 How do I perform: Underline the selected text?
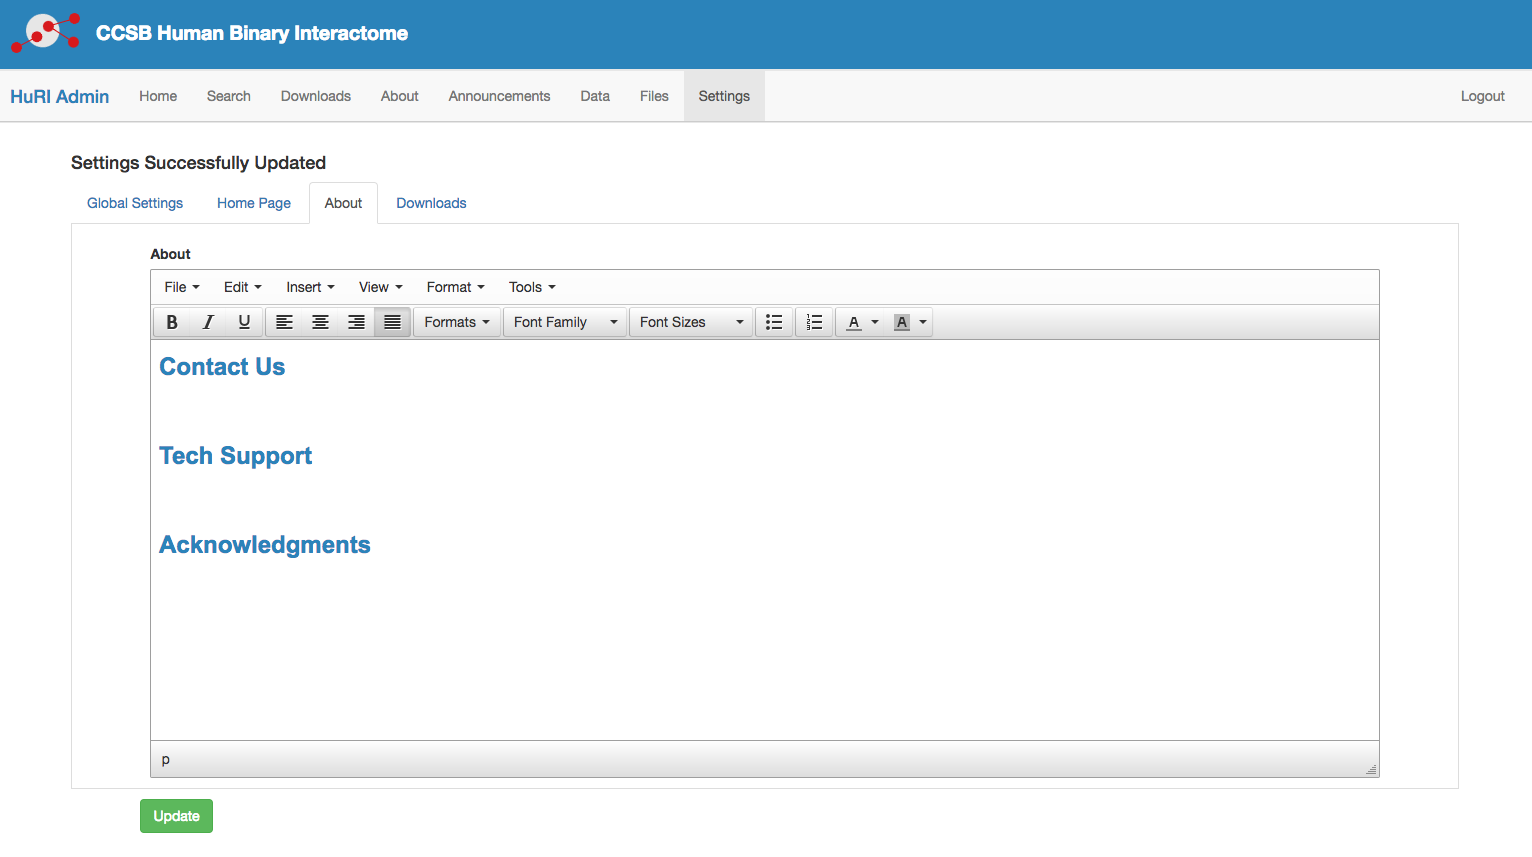[244, 322]
